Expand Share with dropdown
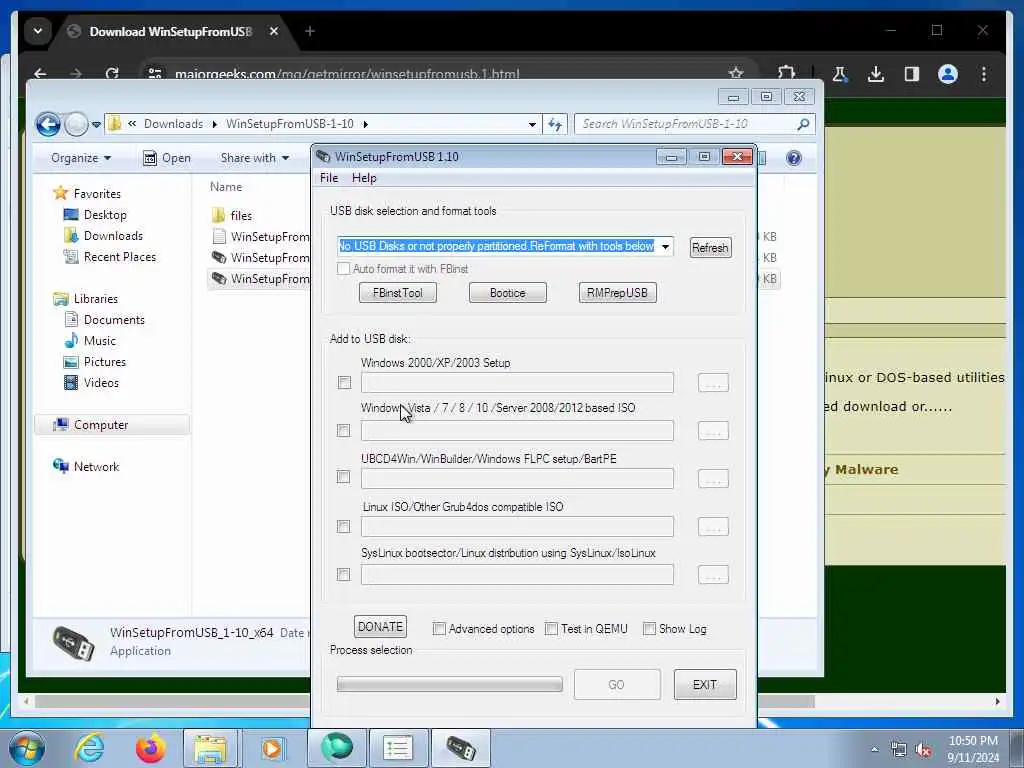The width and height of the screenshot is (1024, 768). coord(255,158)
